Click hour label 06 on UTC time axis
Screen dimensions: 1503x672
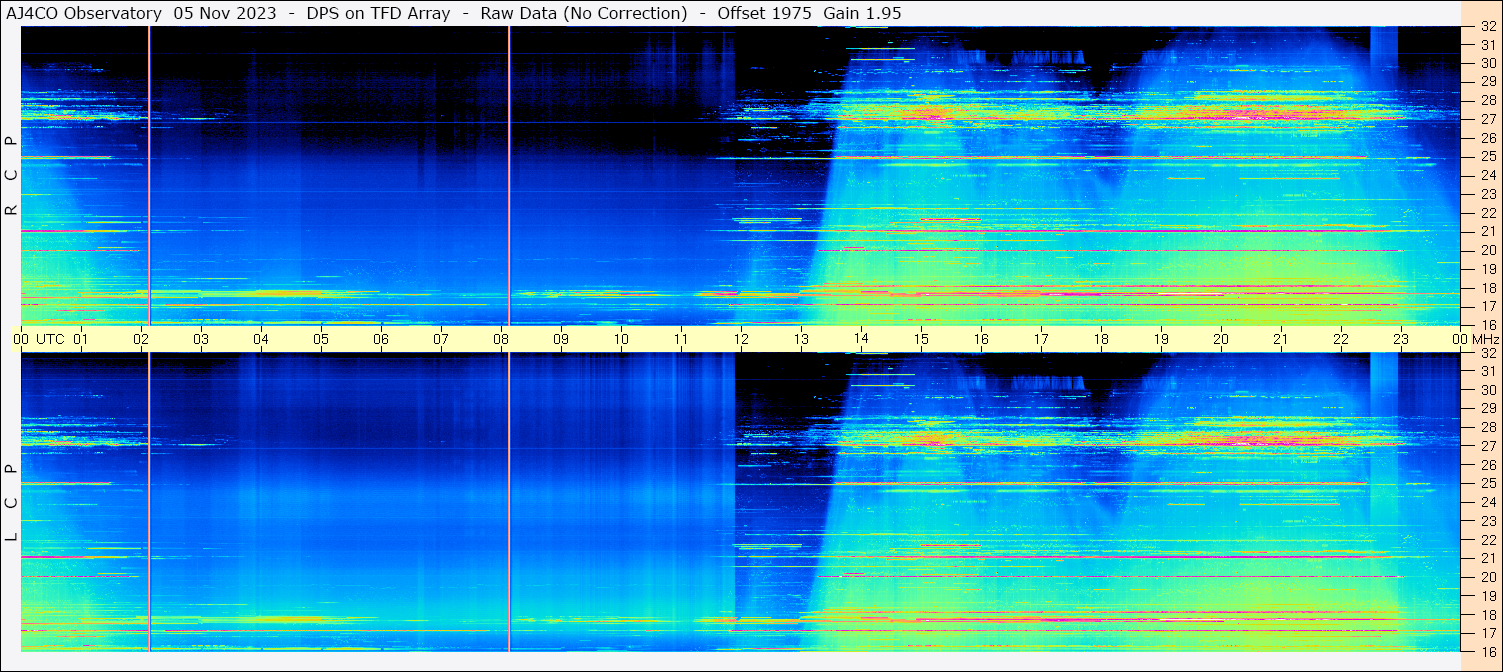381,339
